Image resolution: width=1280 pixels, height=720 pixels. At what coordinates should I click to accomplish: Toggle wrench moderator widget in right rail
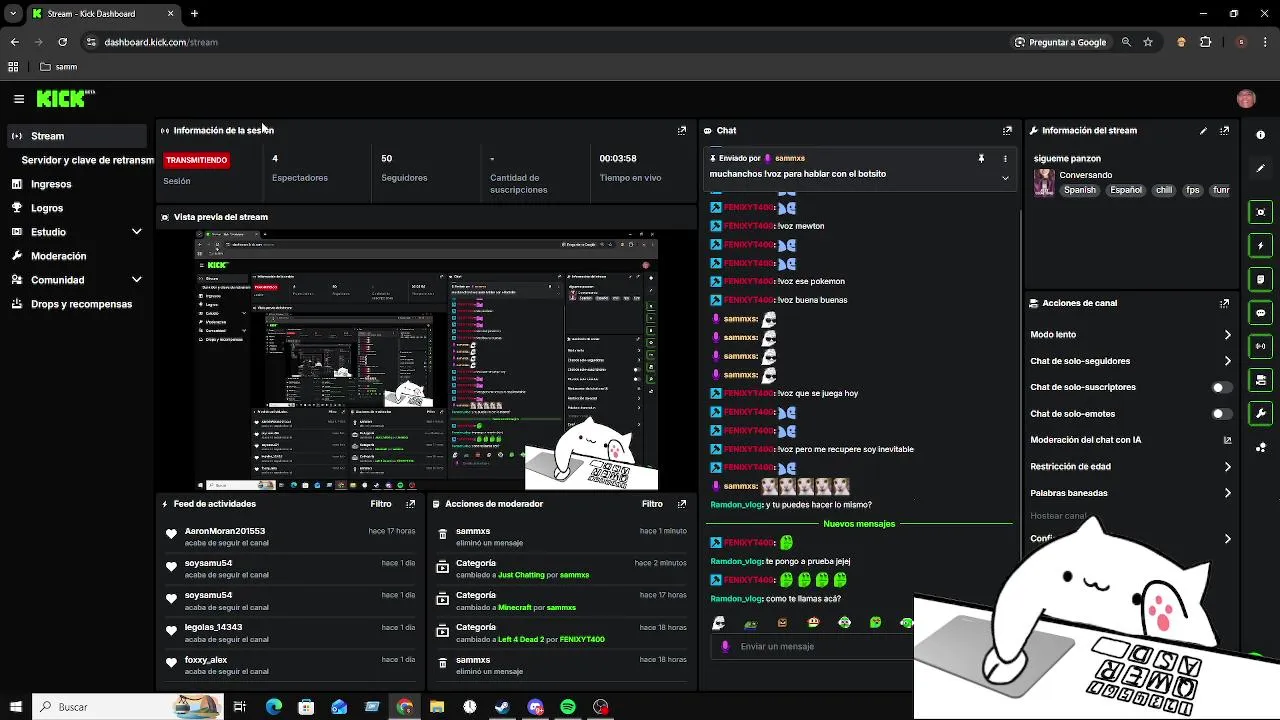pyautogui.click(x=1260, y=413)
